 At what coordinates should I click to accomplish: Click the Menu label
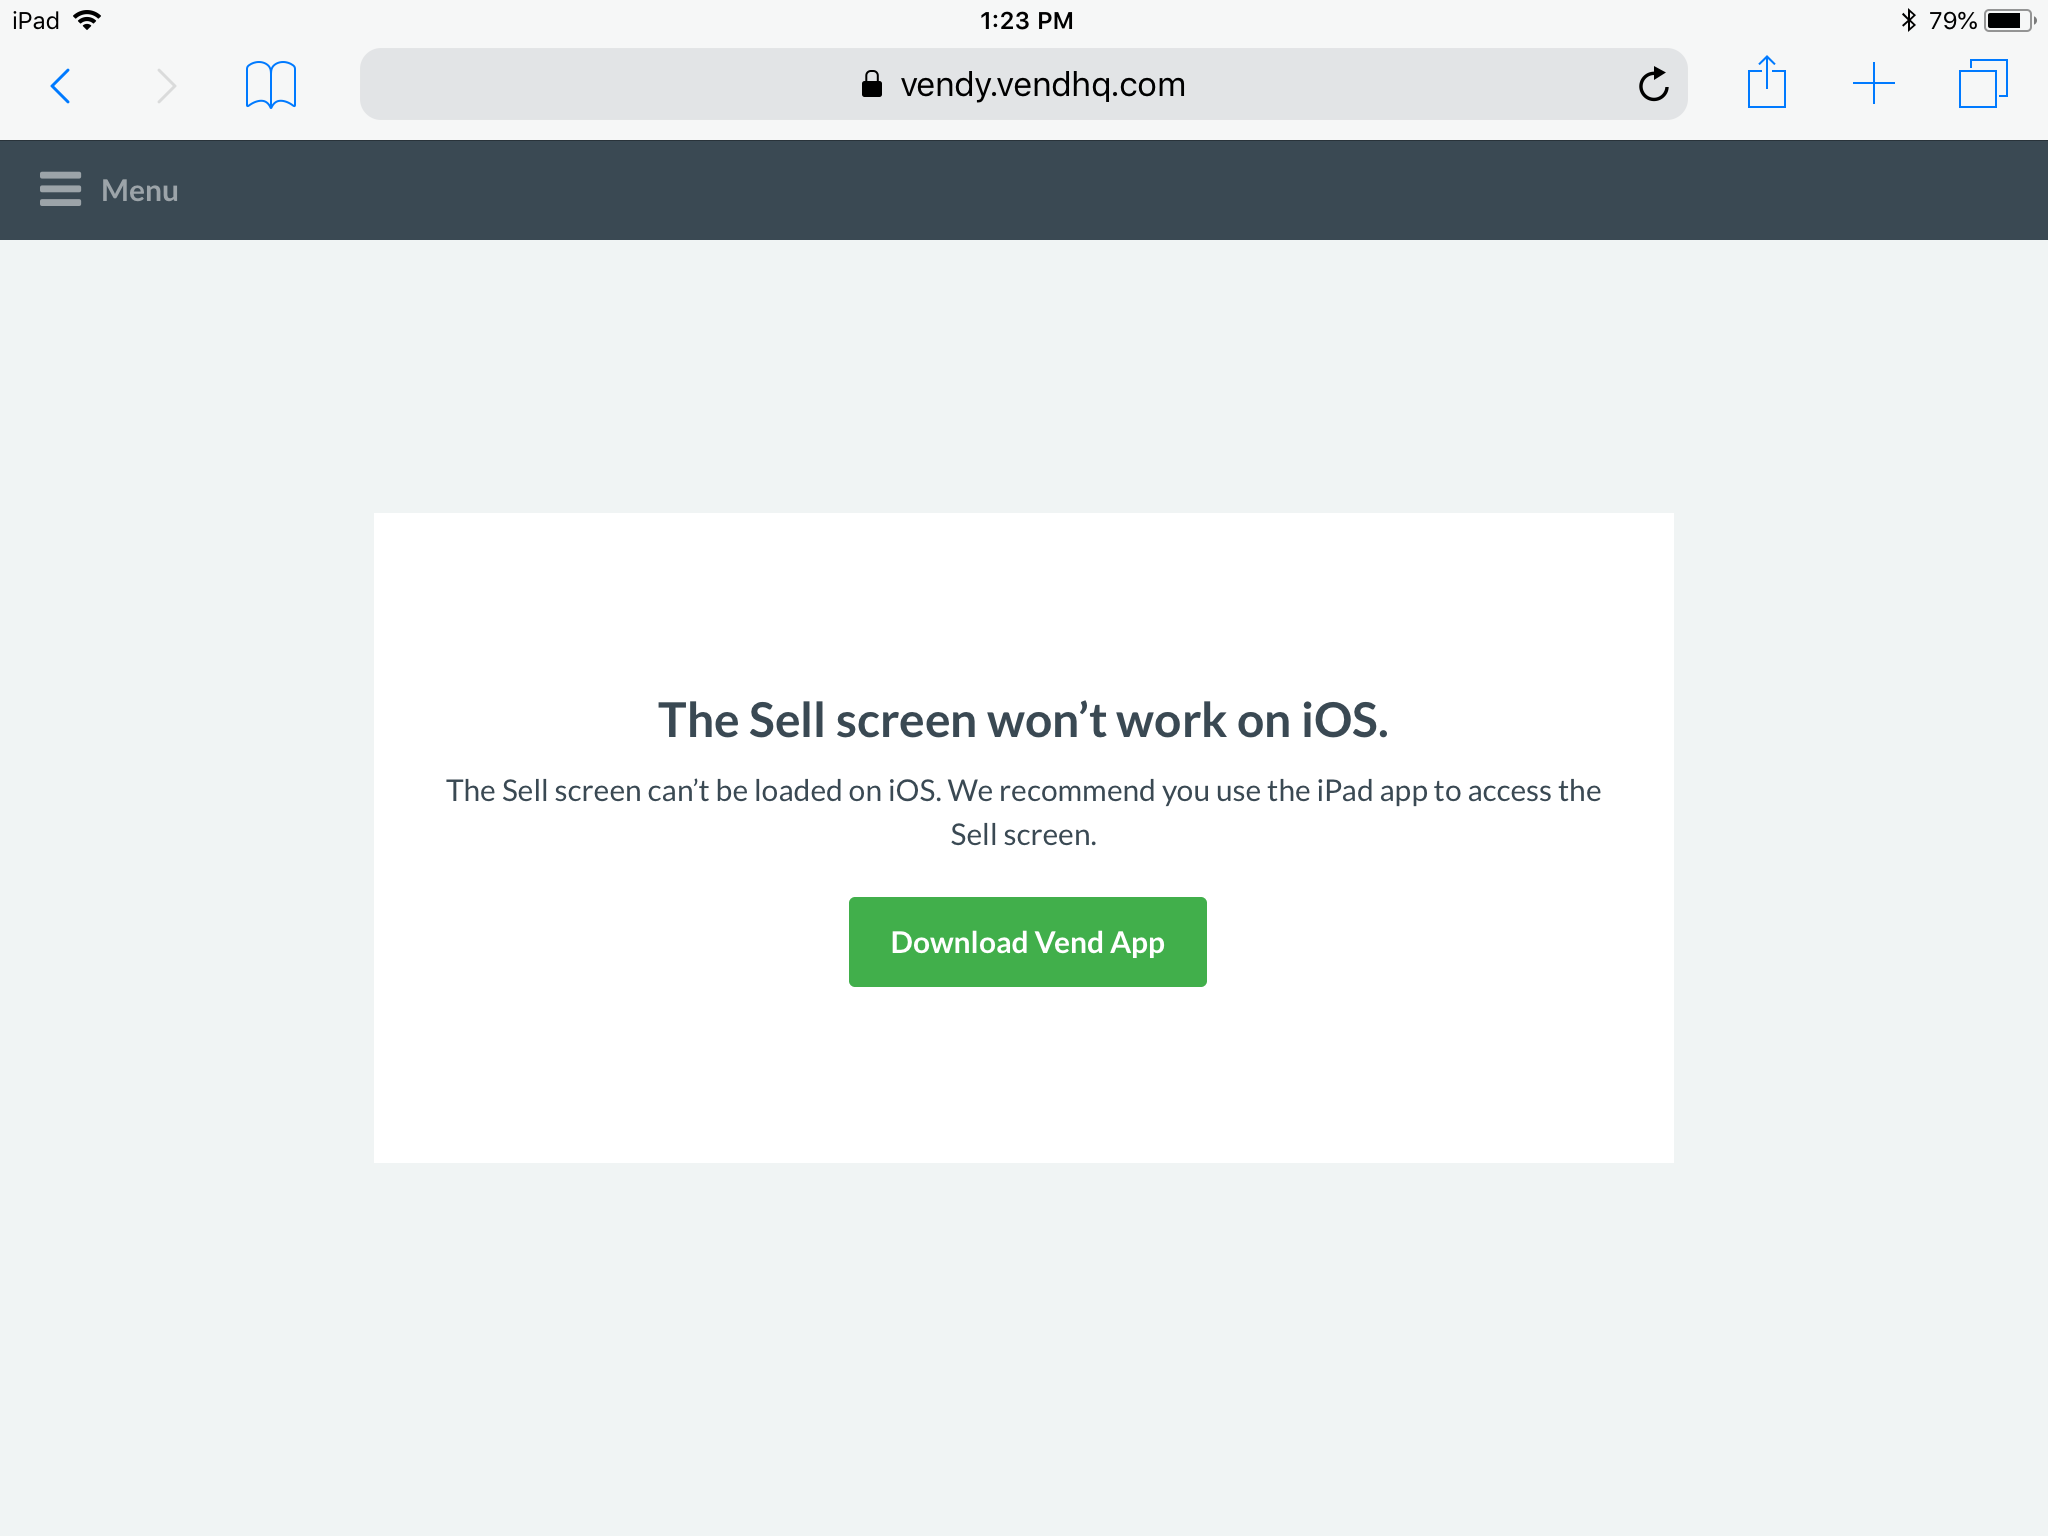point(140,190)
